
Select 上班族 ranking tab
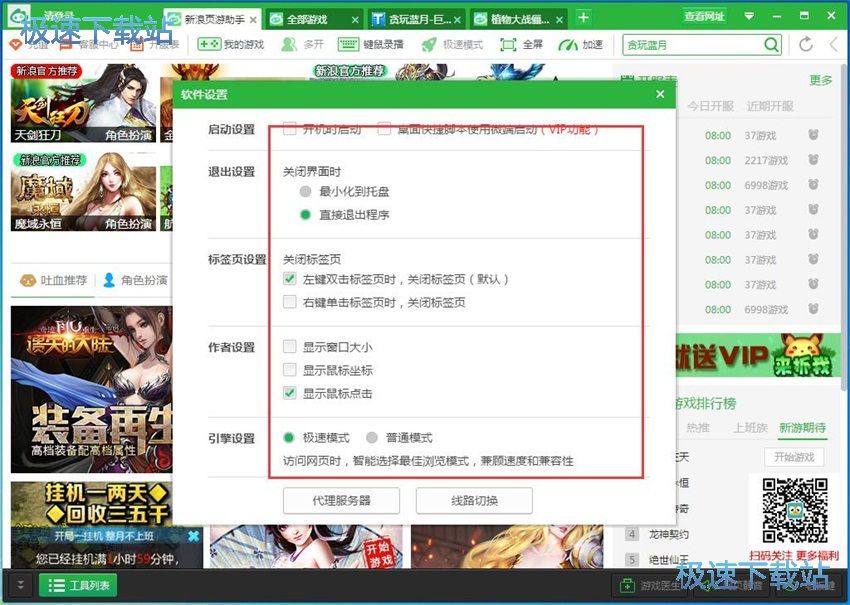click(751, 428)
